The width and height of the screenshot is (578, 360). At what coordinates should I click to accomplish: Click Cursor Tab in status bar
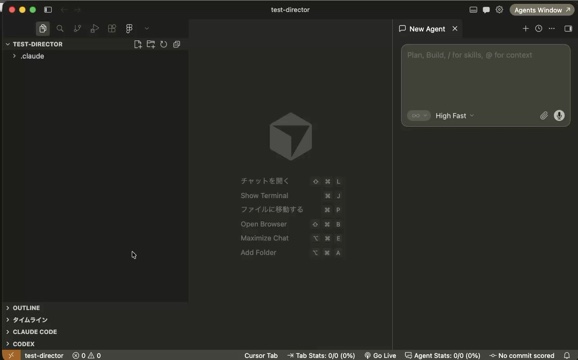261,356
